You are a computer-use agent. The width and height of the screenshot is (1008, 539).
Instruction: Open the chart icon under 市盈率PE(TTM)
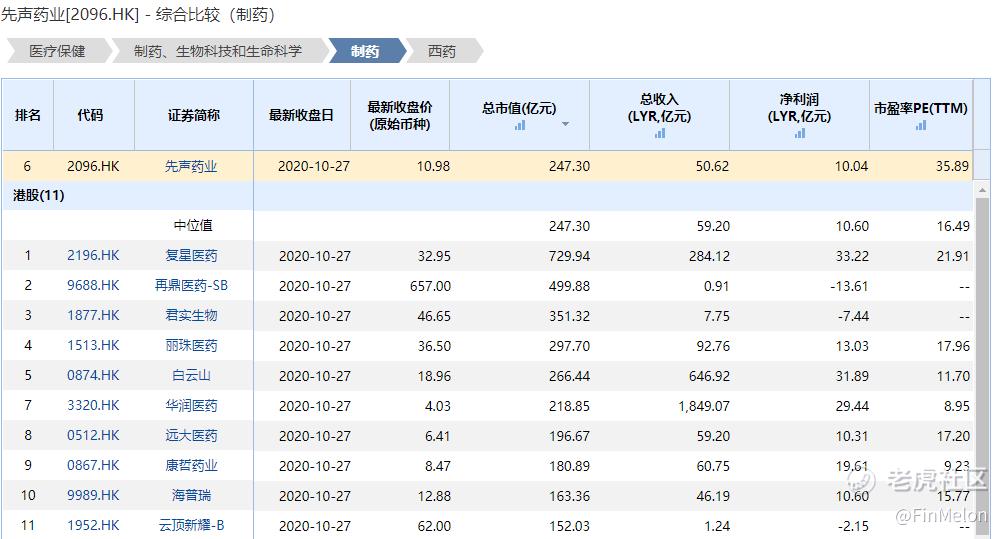click(x=921, y=125)
